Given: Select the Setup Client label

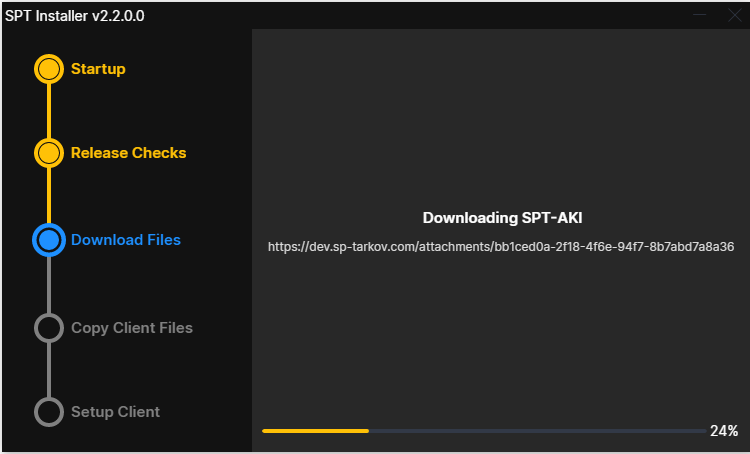Looking at the screenshot, I should [115, 412].
